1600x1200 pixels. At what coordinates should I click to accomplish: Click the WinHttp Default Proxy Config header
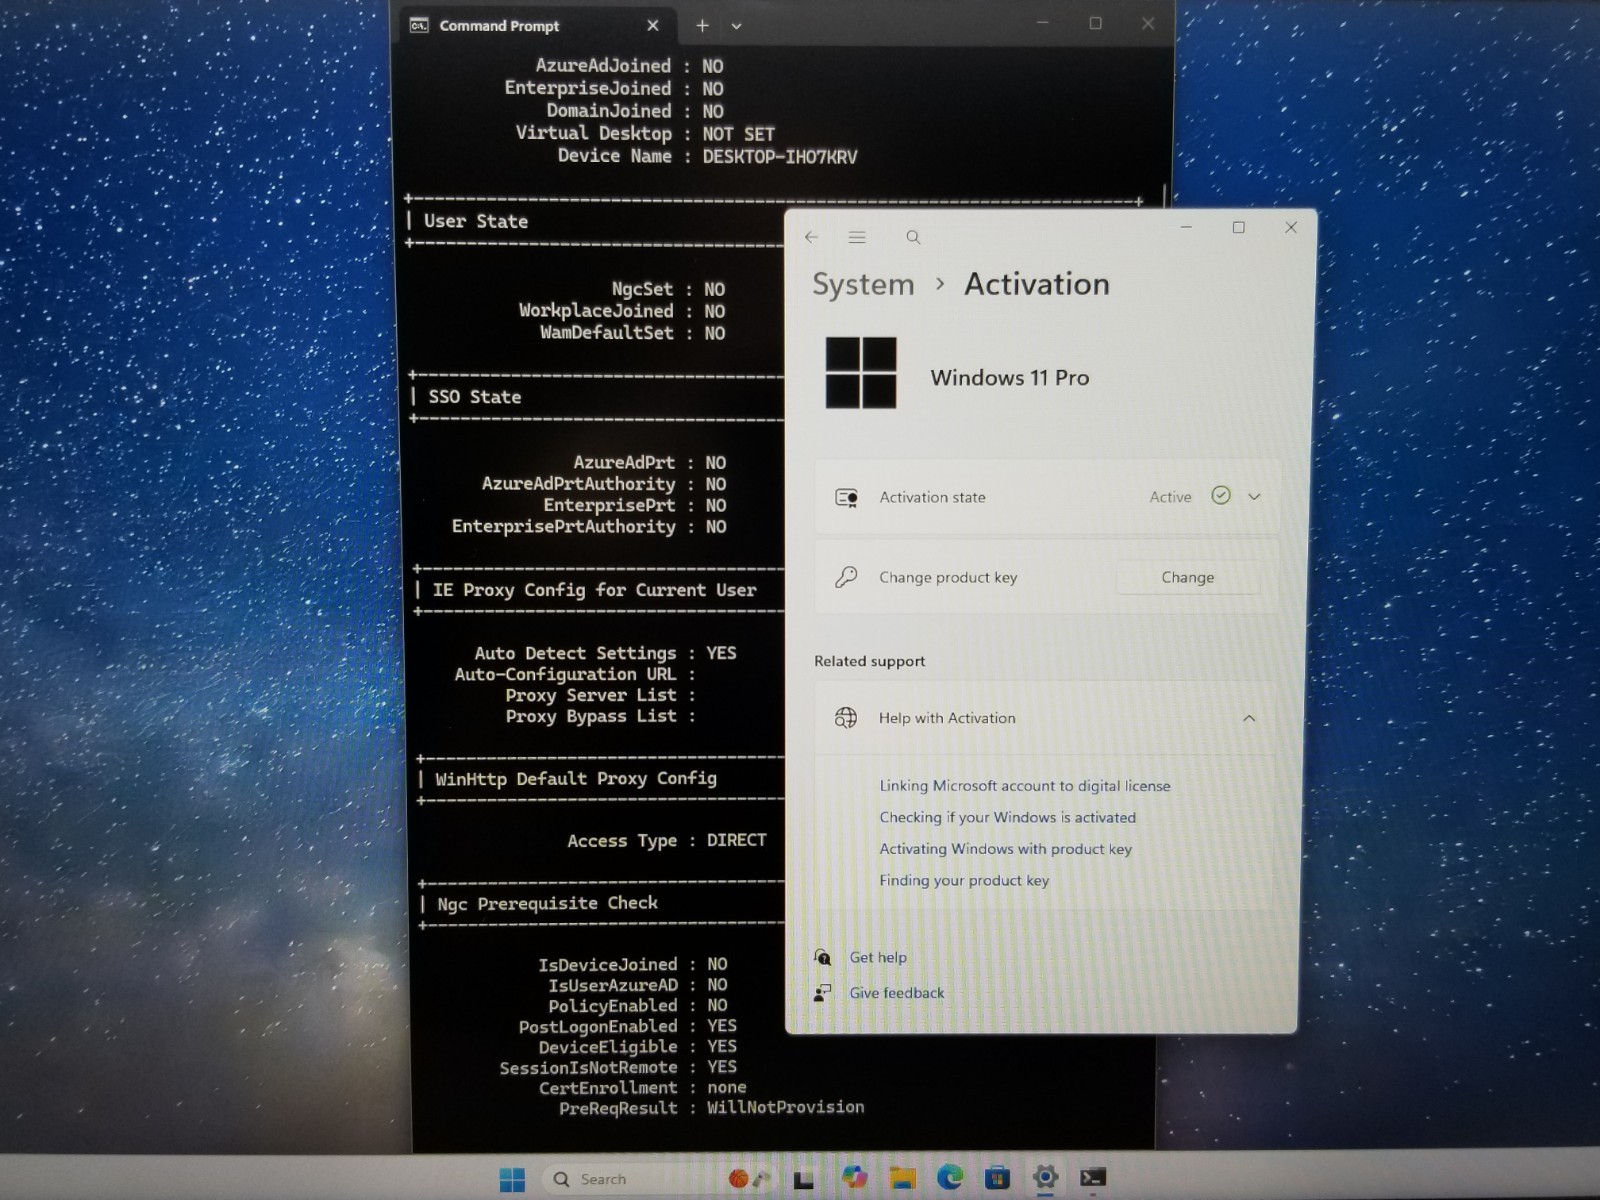[x=576, y=779]
